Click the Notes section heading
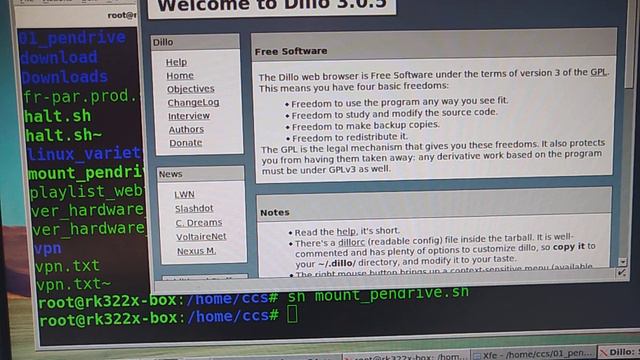This screenshot has height=360, width=640. click(275, 212)
